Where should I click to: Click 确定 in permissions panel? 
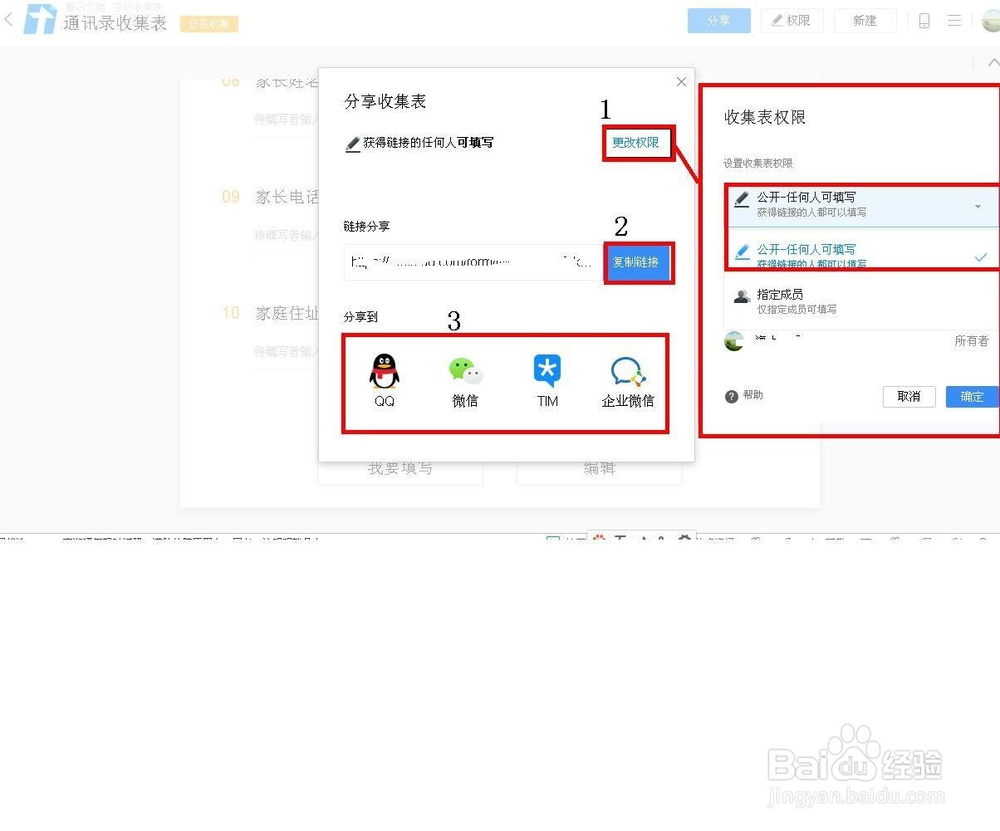(x=972, y=396)
